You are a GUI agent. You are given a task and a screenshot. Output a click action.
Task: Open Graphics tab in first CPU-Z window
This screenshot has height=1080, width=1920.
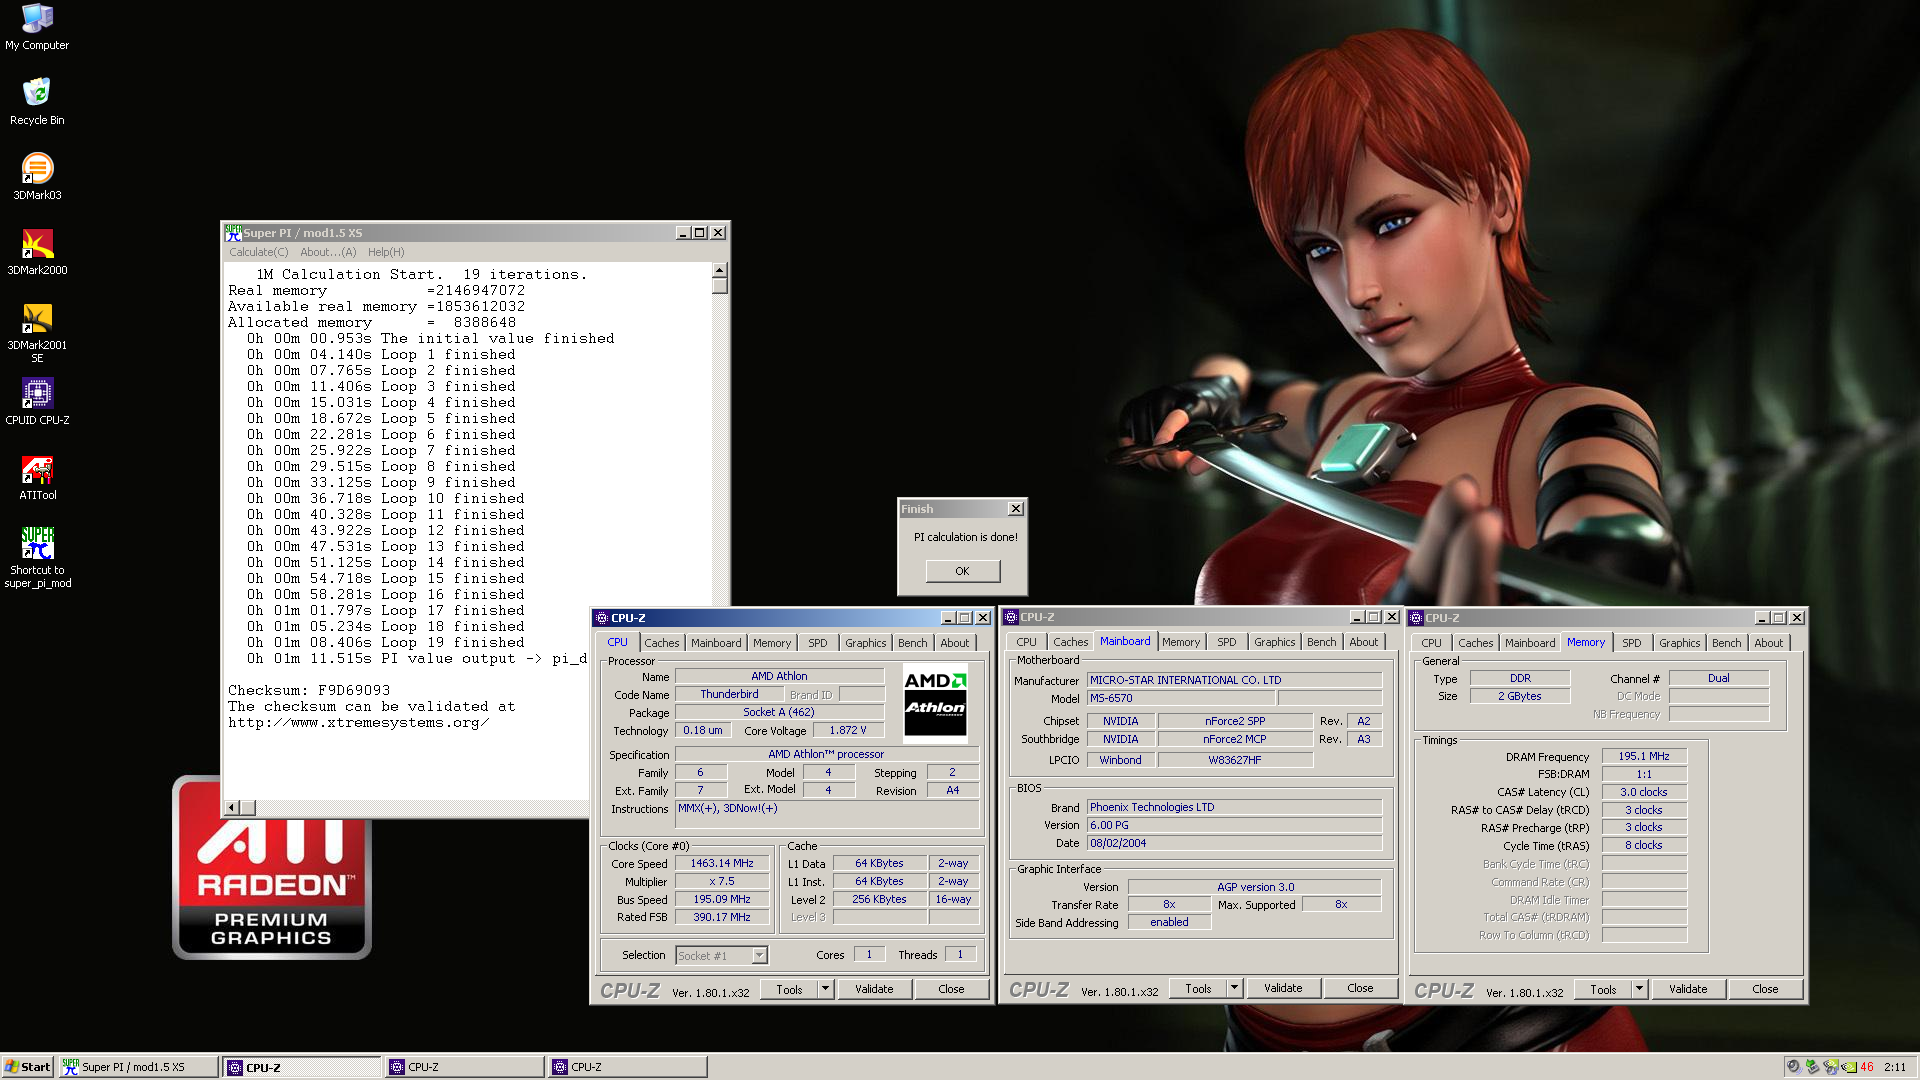click(x=865, y=643)
